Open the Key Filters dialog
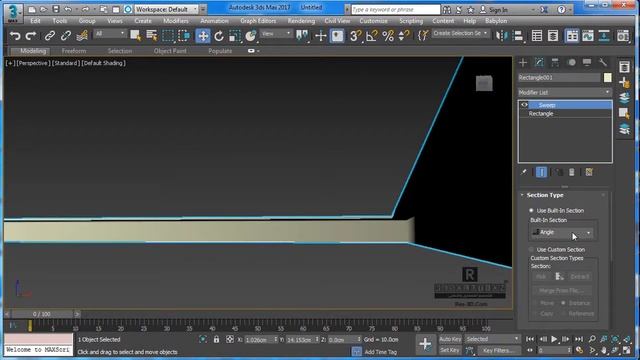 [x=498, y=350]
